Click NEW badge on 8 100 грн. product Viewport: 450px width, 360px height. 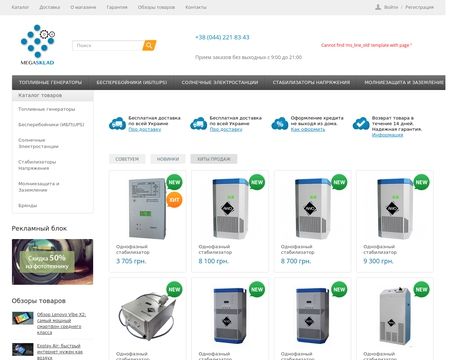(x=257, y=182)
